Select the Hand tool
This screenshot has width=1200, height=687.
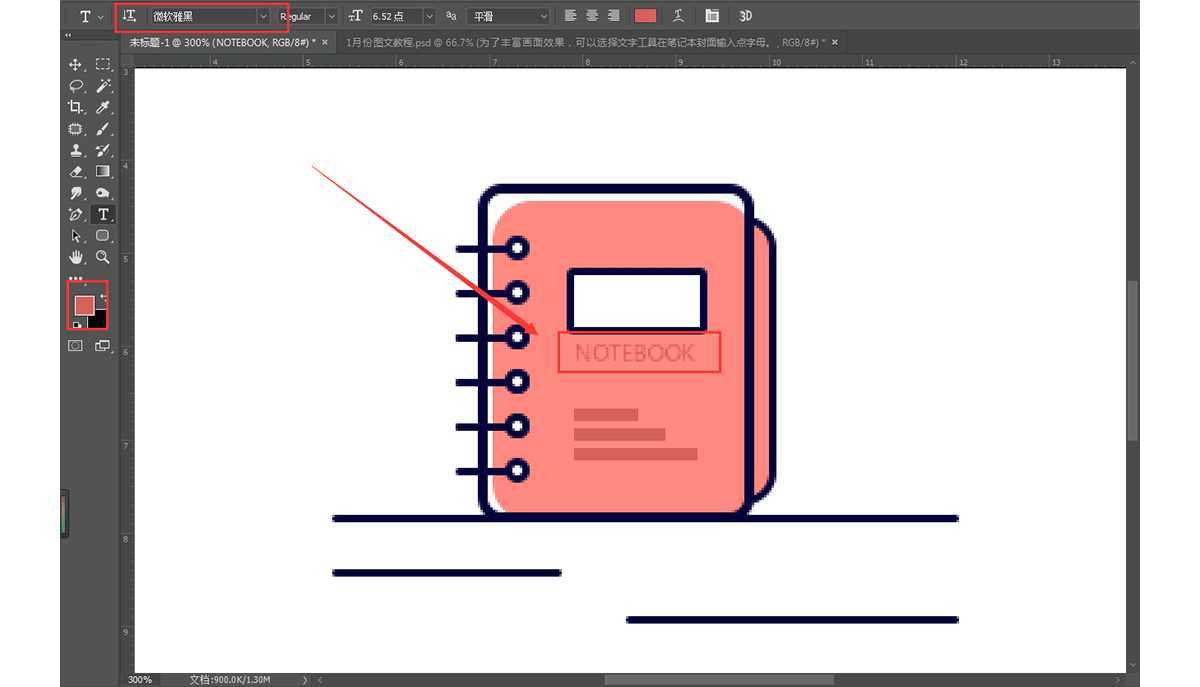(75, 257)
